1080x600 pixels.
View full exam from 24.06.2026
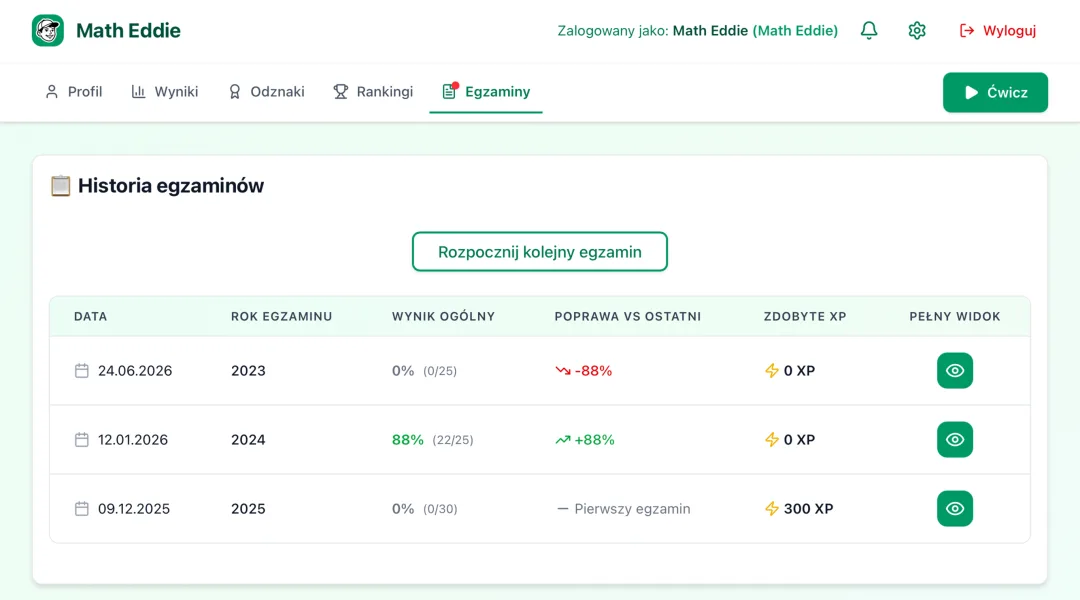[x=955, y=371]
